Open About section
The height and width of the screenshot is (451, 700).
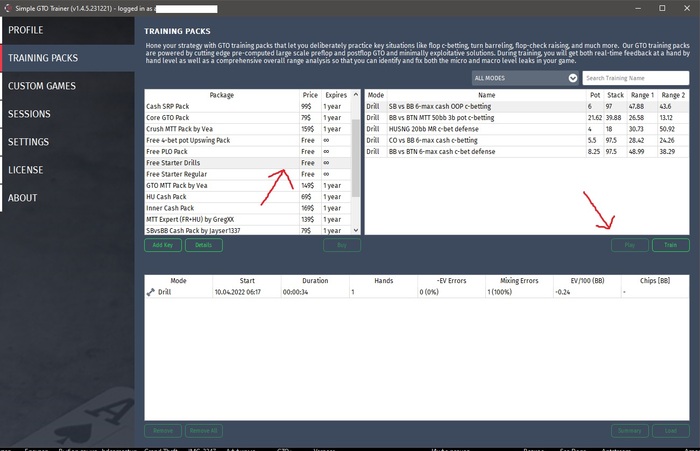67,198
